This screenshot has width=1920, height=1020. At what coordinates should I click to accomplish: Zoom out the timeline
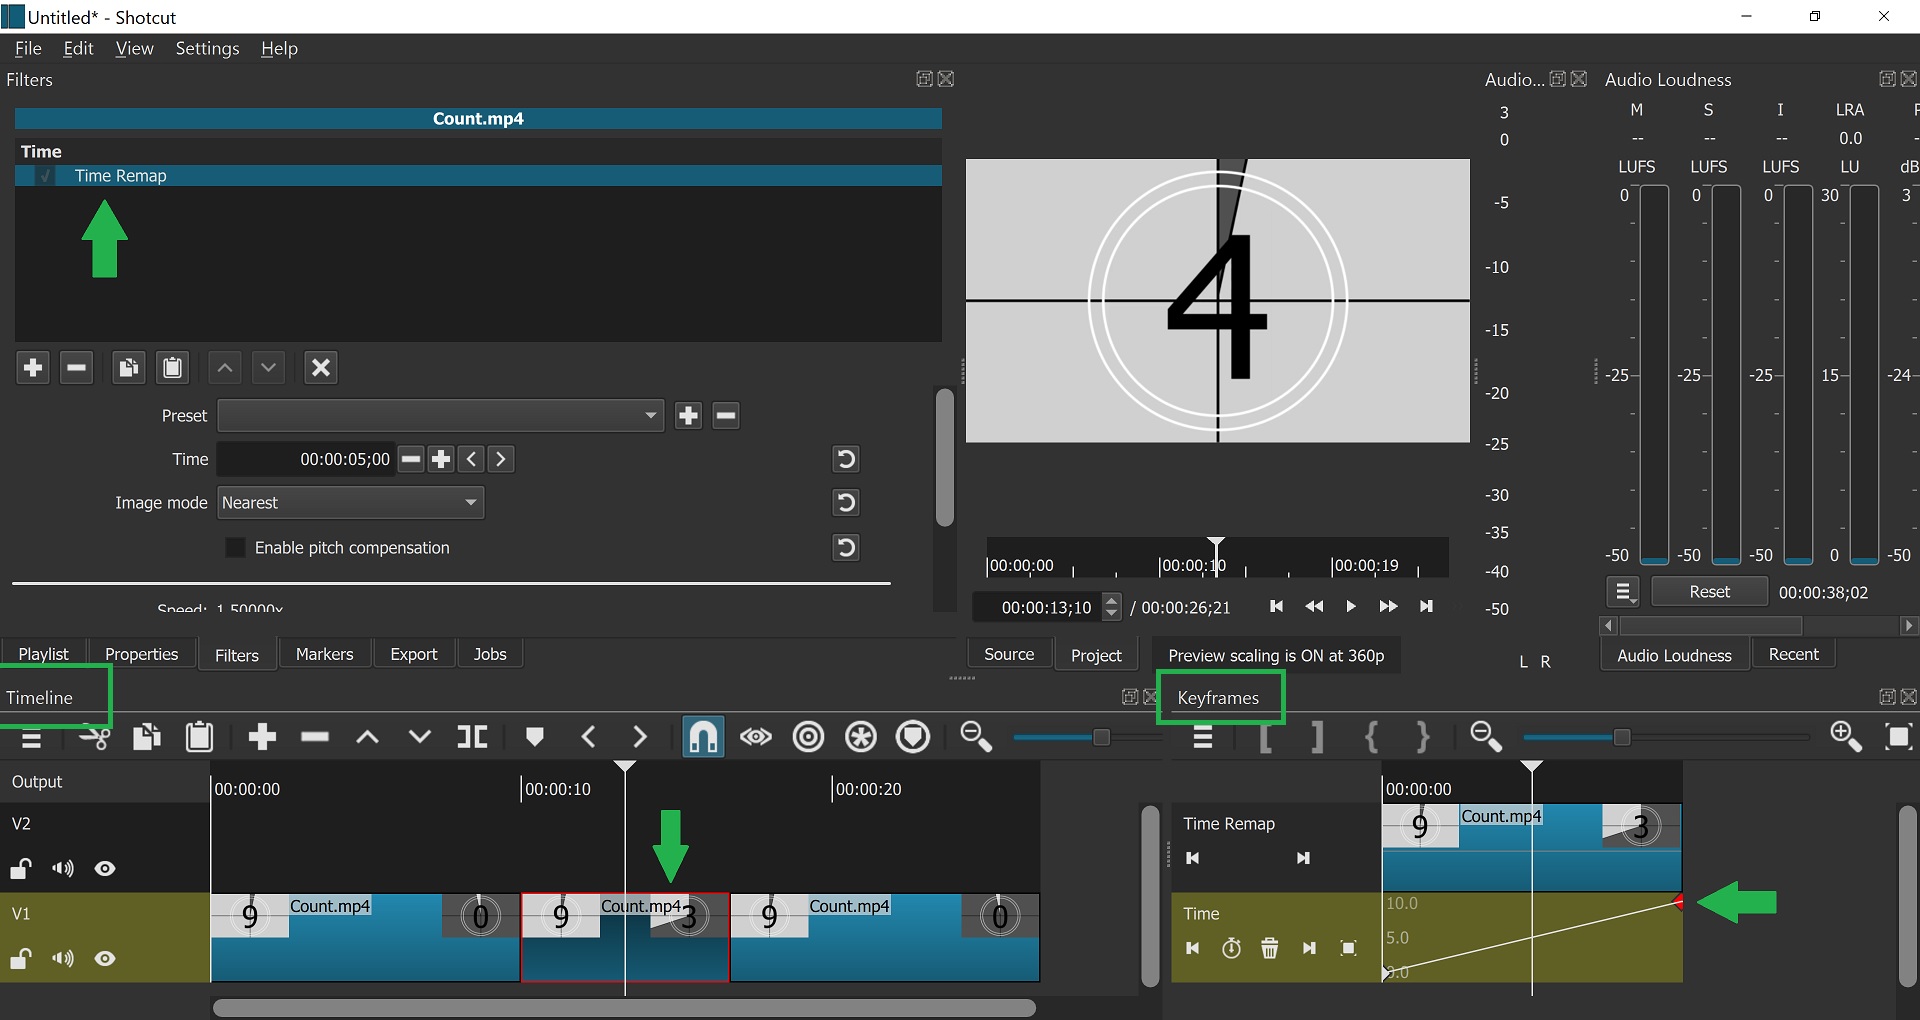[975, 738]
